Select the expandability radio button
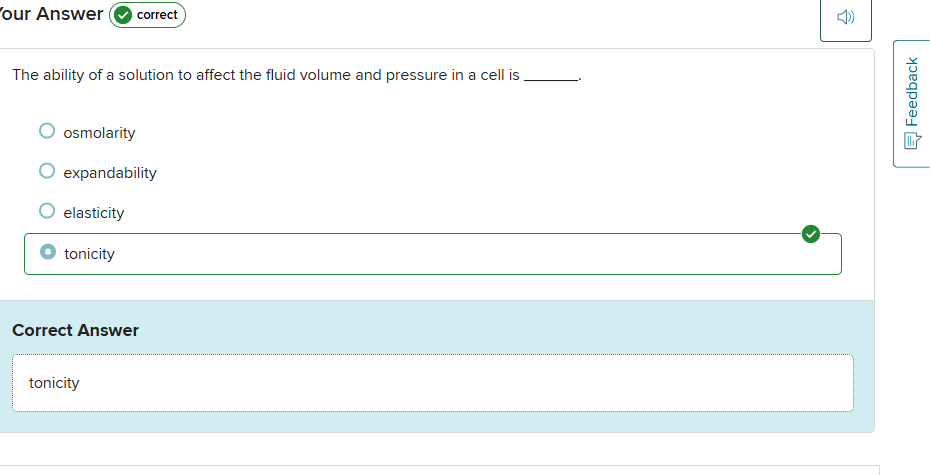 coord(47,171)
